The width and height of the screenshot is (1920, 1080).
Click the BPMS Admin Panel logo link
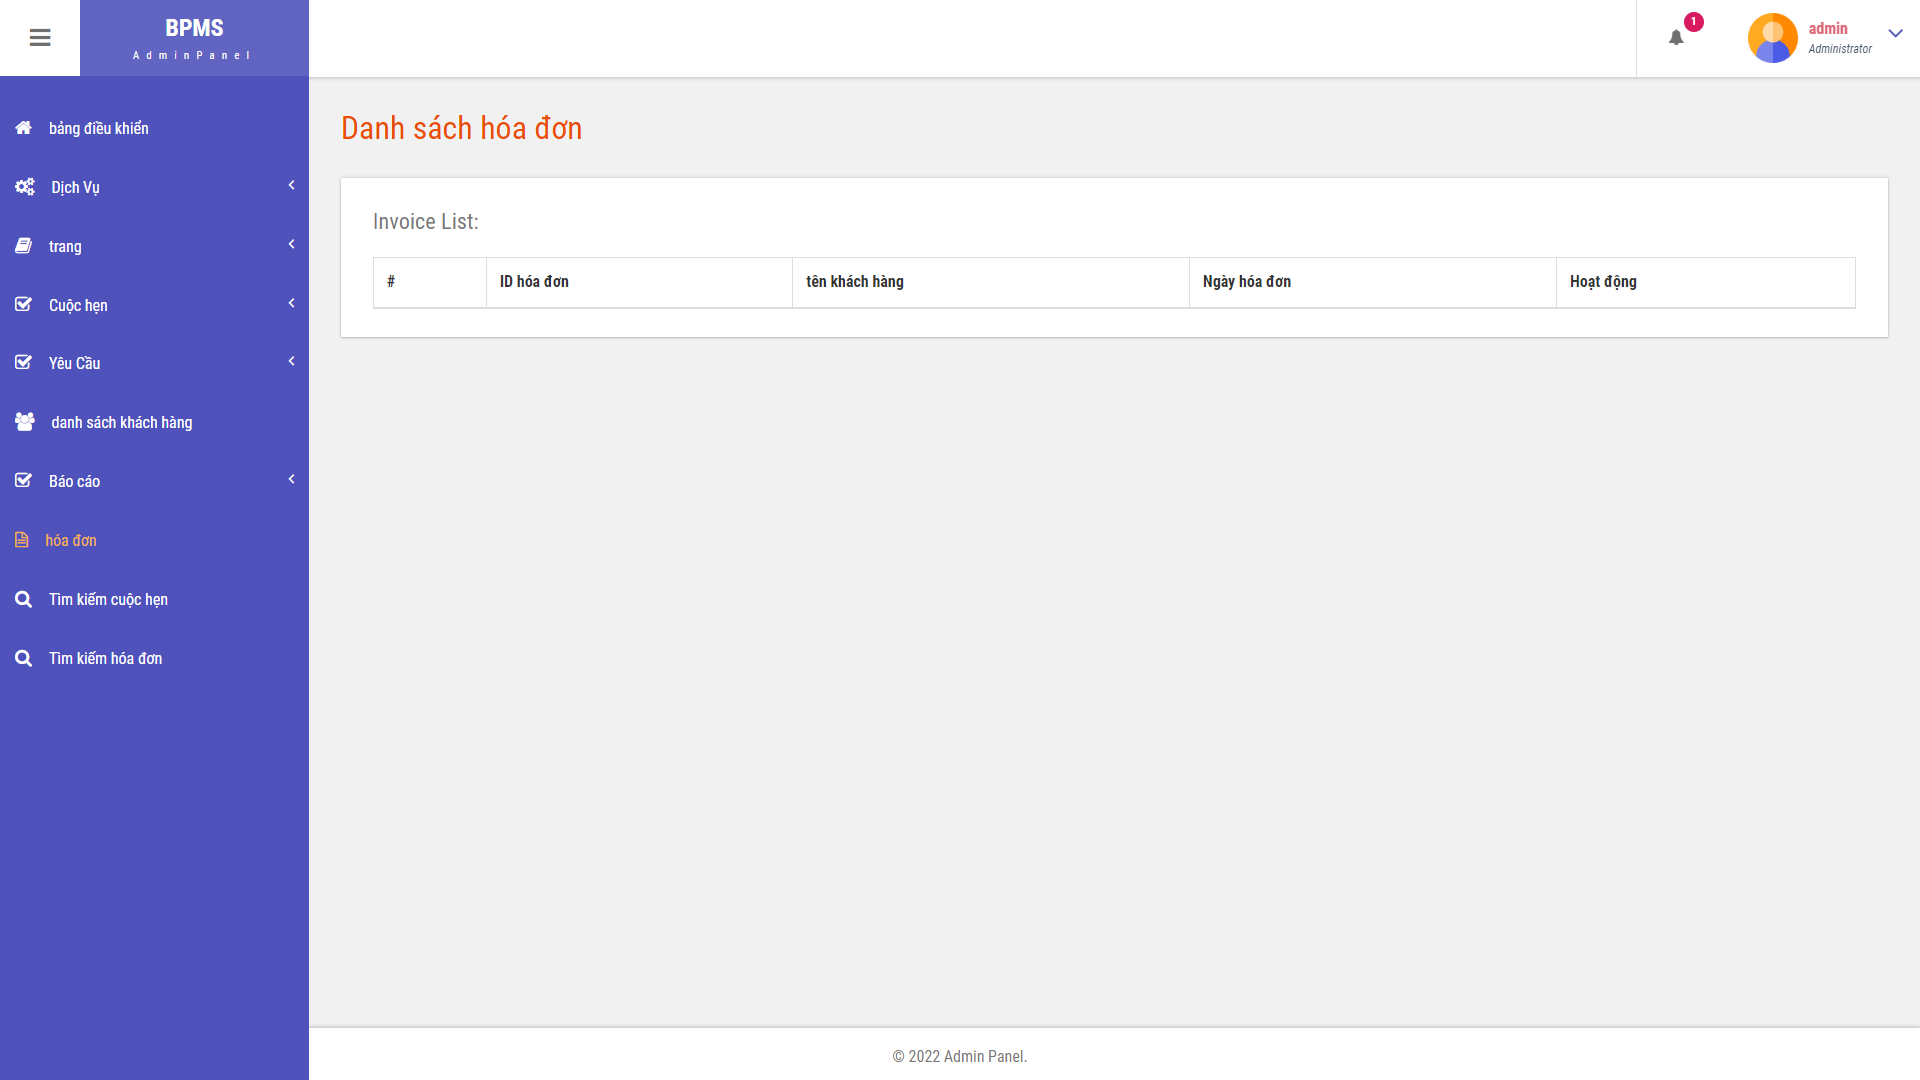click(x=194, y=38)
